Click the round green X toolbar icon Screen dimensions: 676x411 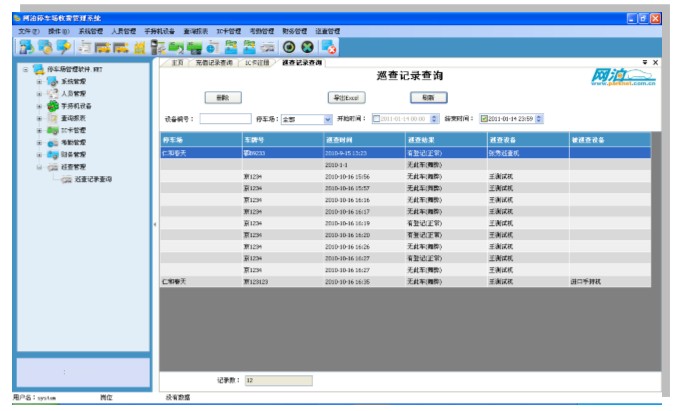[307, 47]
